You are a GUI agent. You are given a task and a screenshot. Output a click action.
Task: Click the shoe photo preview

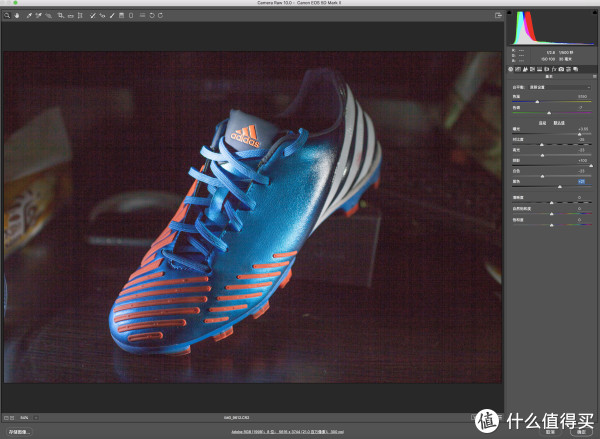[253, 217]
